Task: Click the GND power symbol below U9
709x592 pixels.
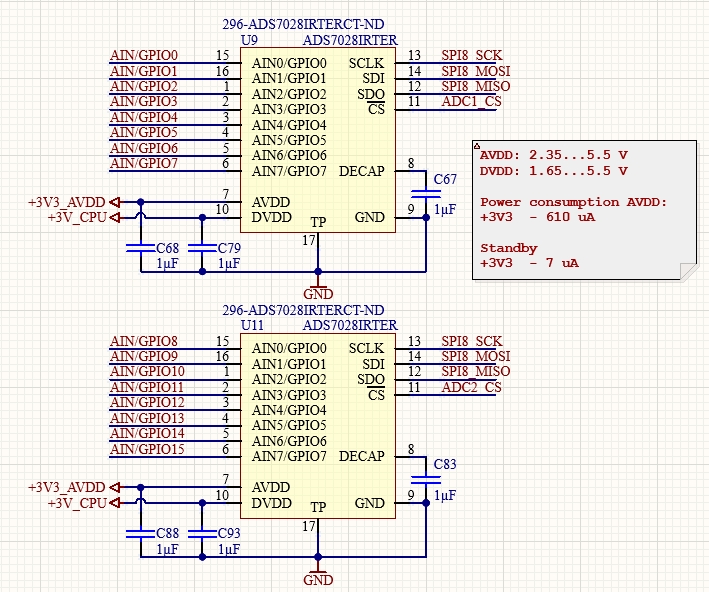Action: click(x=318, y=290)
